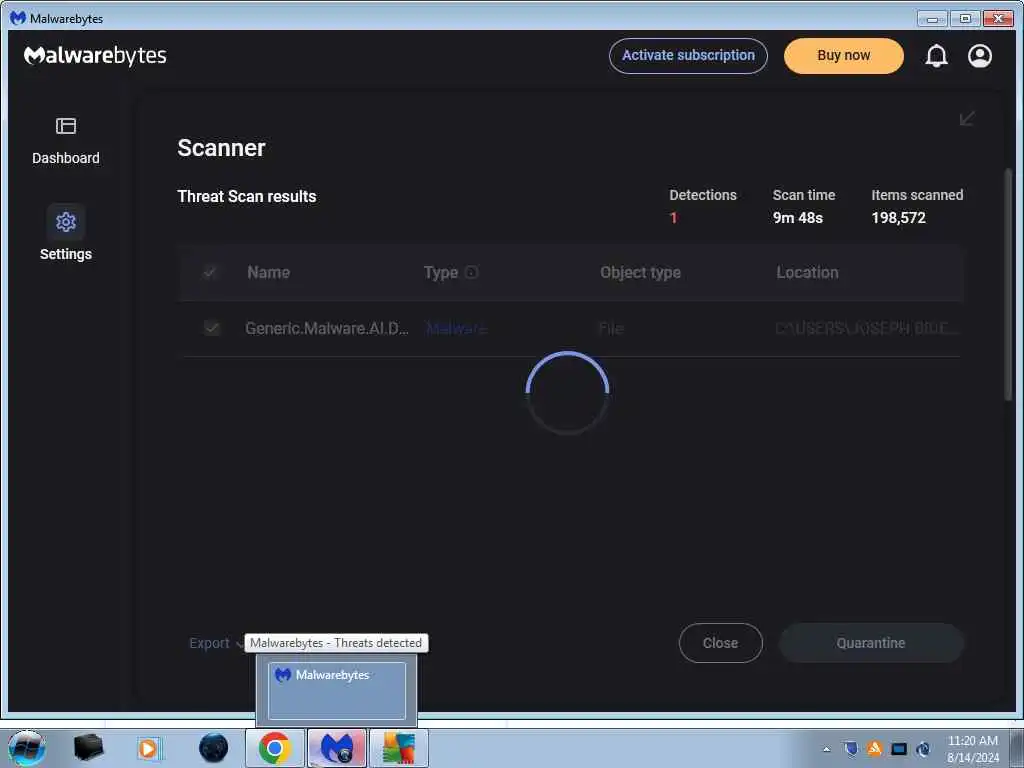Screen dimensions: 1024x768
Task: Click the display monitor tray icon
Action: coord(899,749)
